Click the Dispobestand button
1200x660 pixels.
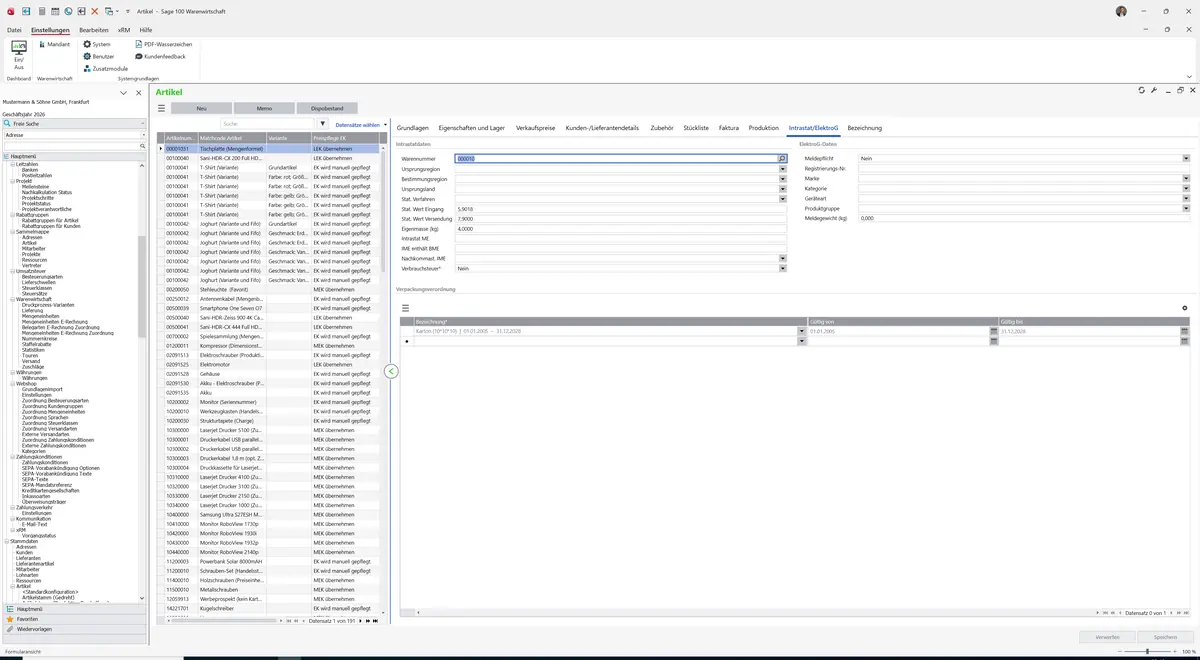click(x=327, y=108)
